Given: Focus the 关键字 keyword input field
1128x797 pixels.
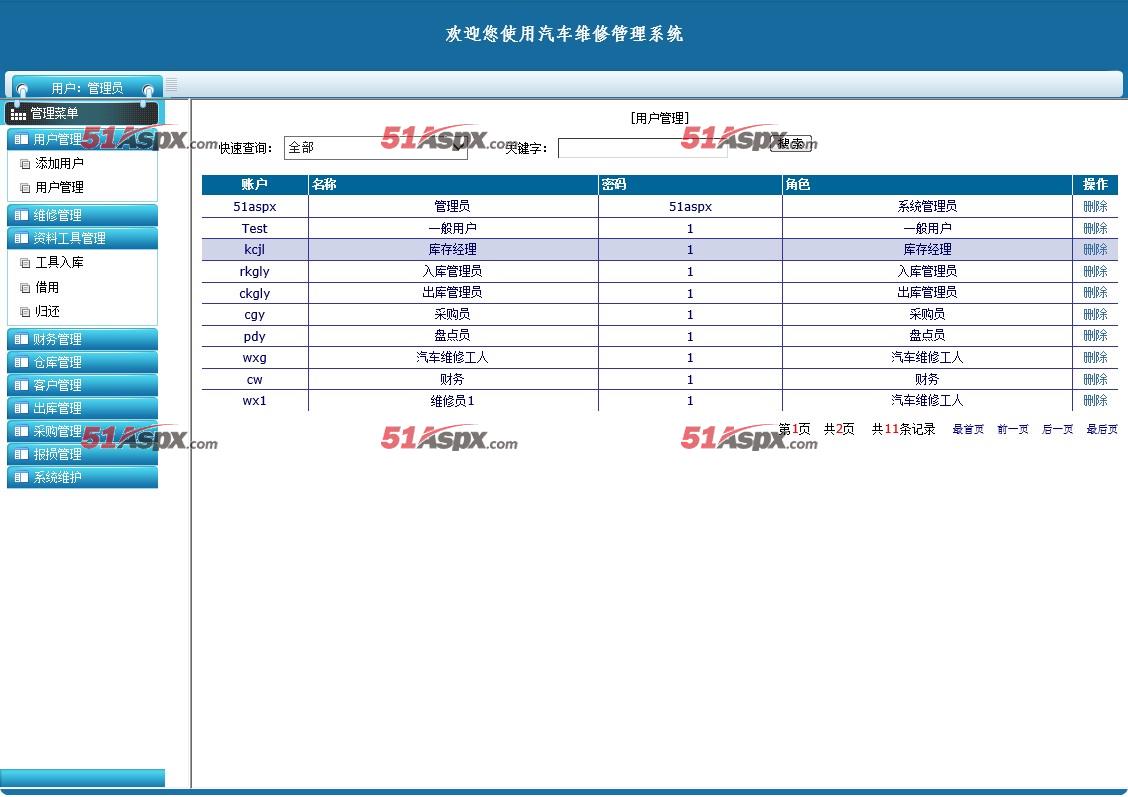Looking at the screenshot, I should pyautogui.click(x=642, y=148).
